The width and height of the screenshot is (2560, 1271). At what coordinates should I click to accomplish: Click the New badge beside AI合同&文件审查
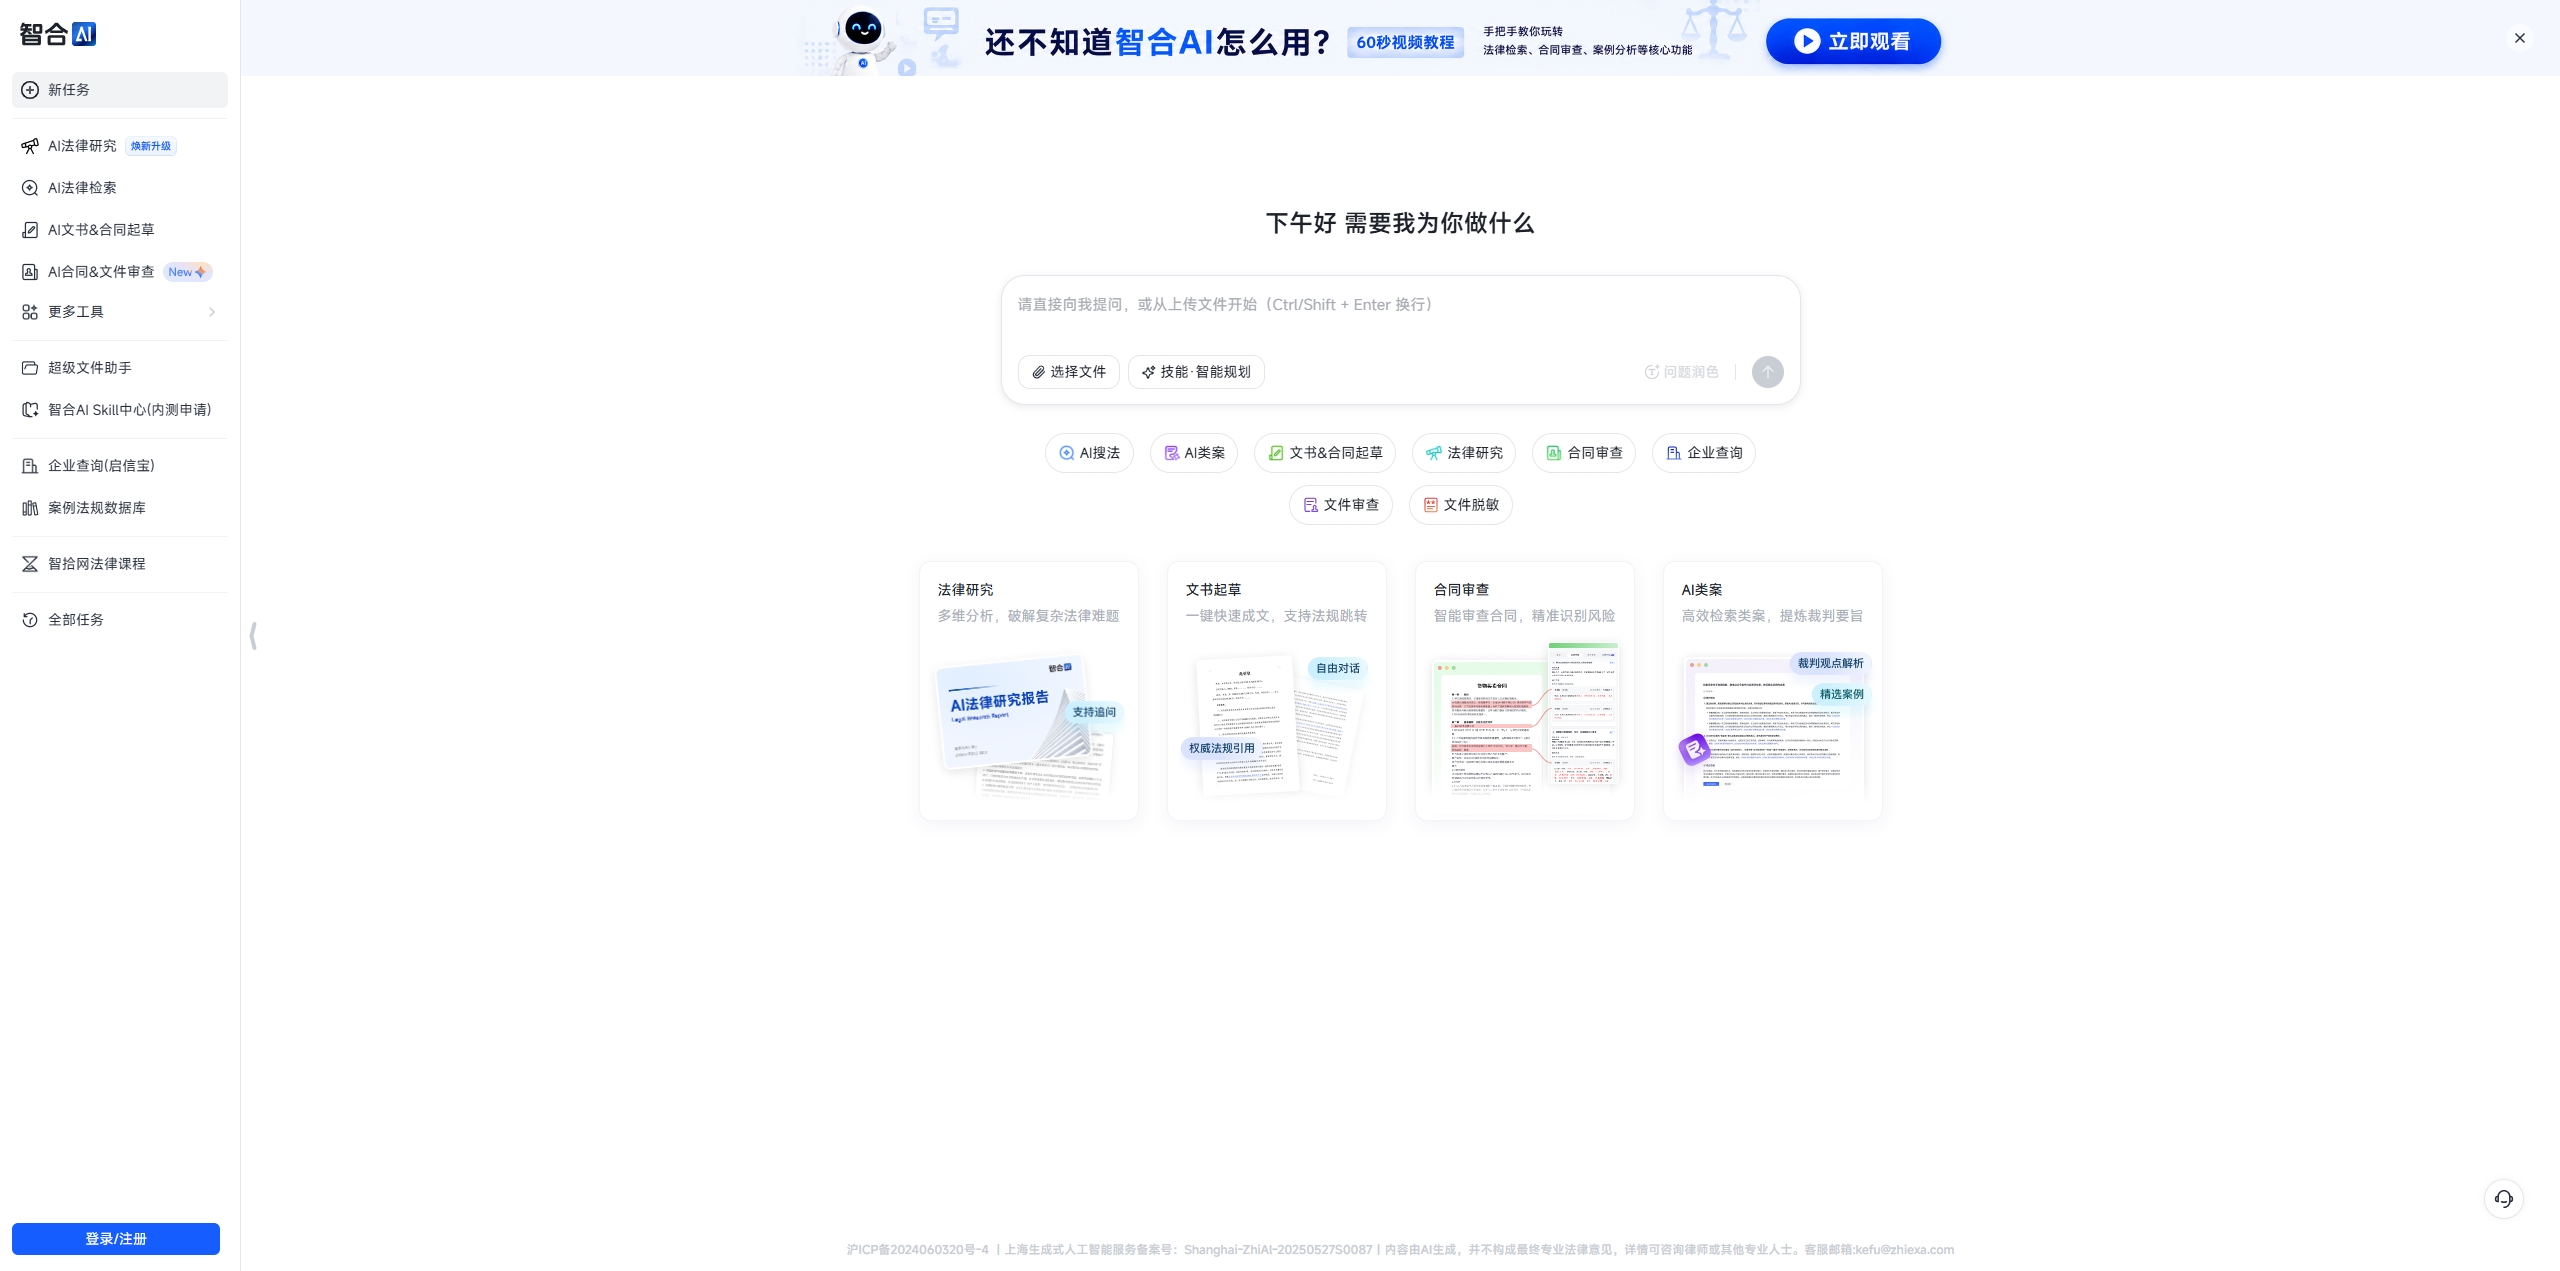[187, 272]
